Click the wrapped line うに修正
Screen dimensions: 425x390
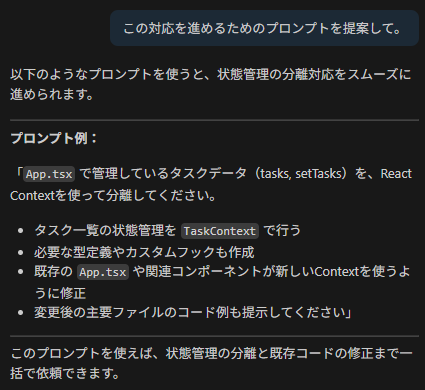60,293
